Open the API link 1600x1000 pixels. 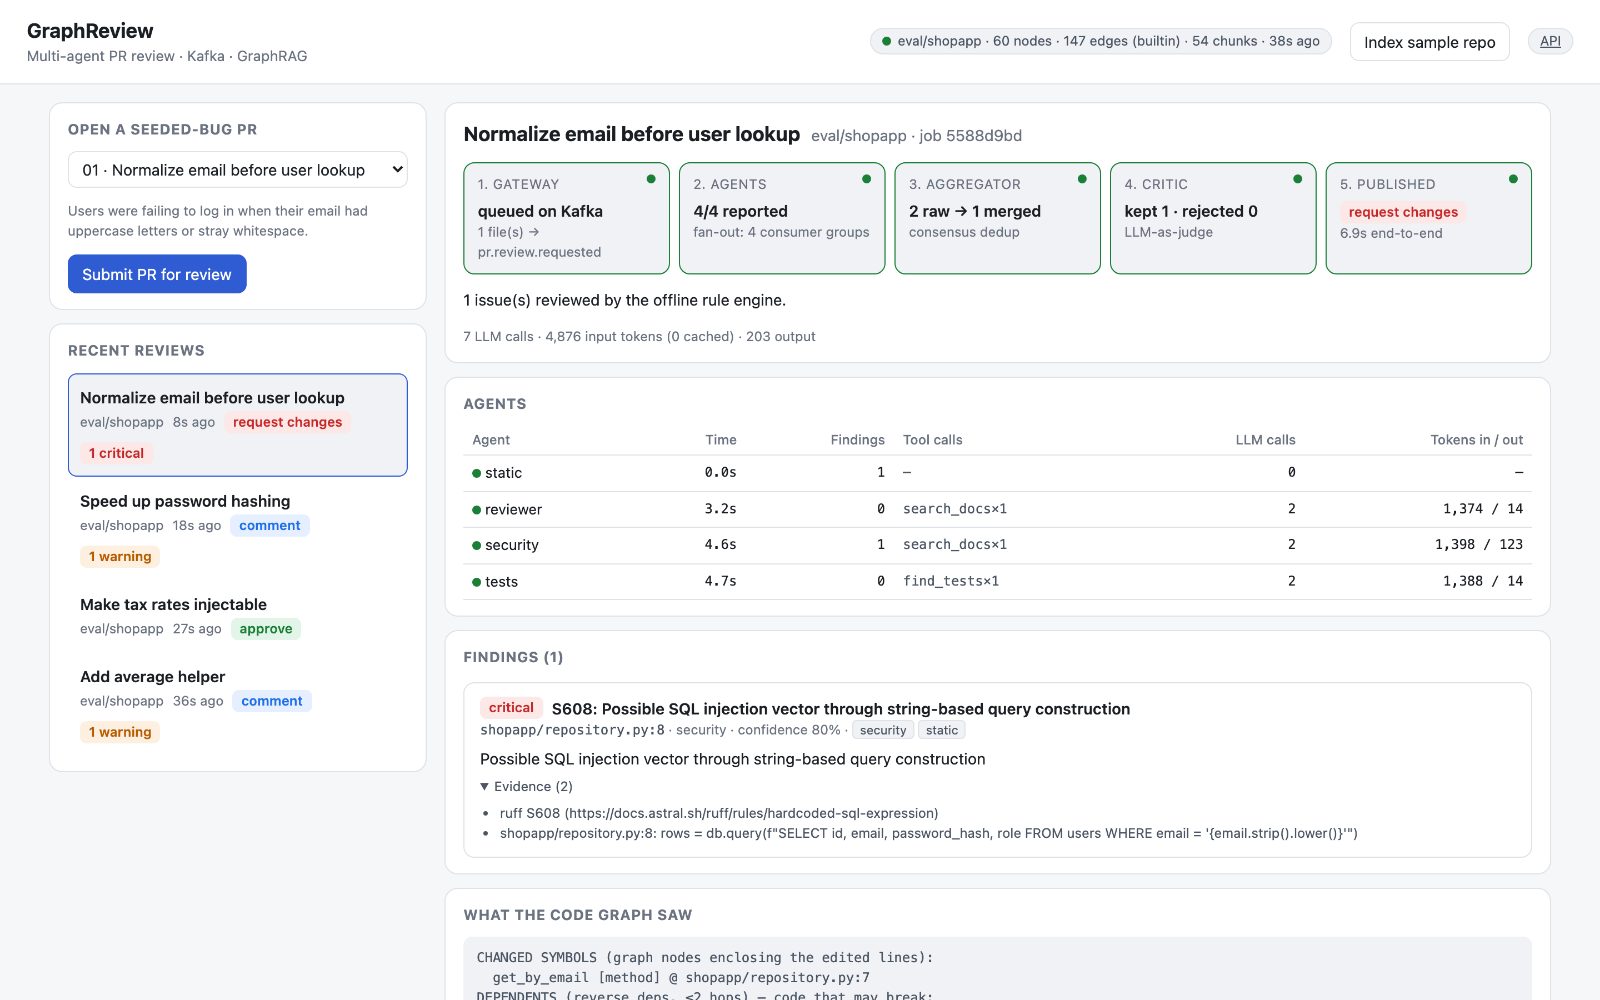pyautogui.click(x=1550, y=41)
